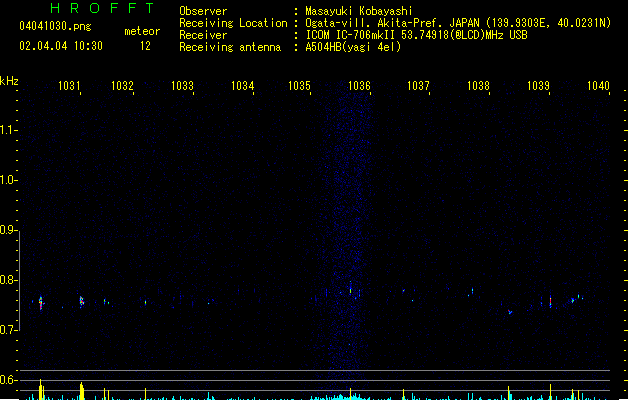Click the 0.7 kHz frequency label
Image resolution: width=629 pixels, height=400 pixels.
pos(7,330)
